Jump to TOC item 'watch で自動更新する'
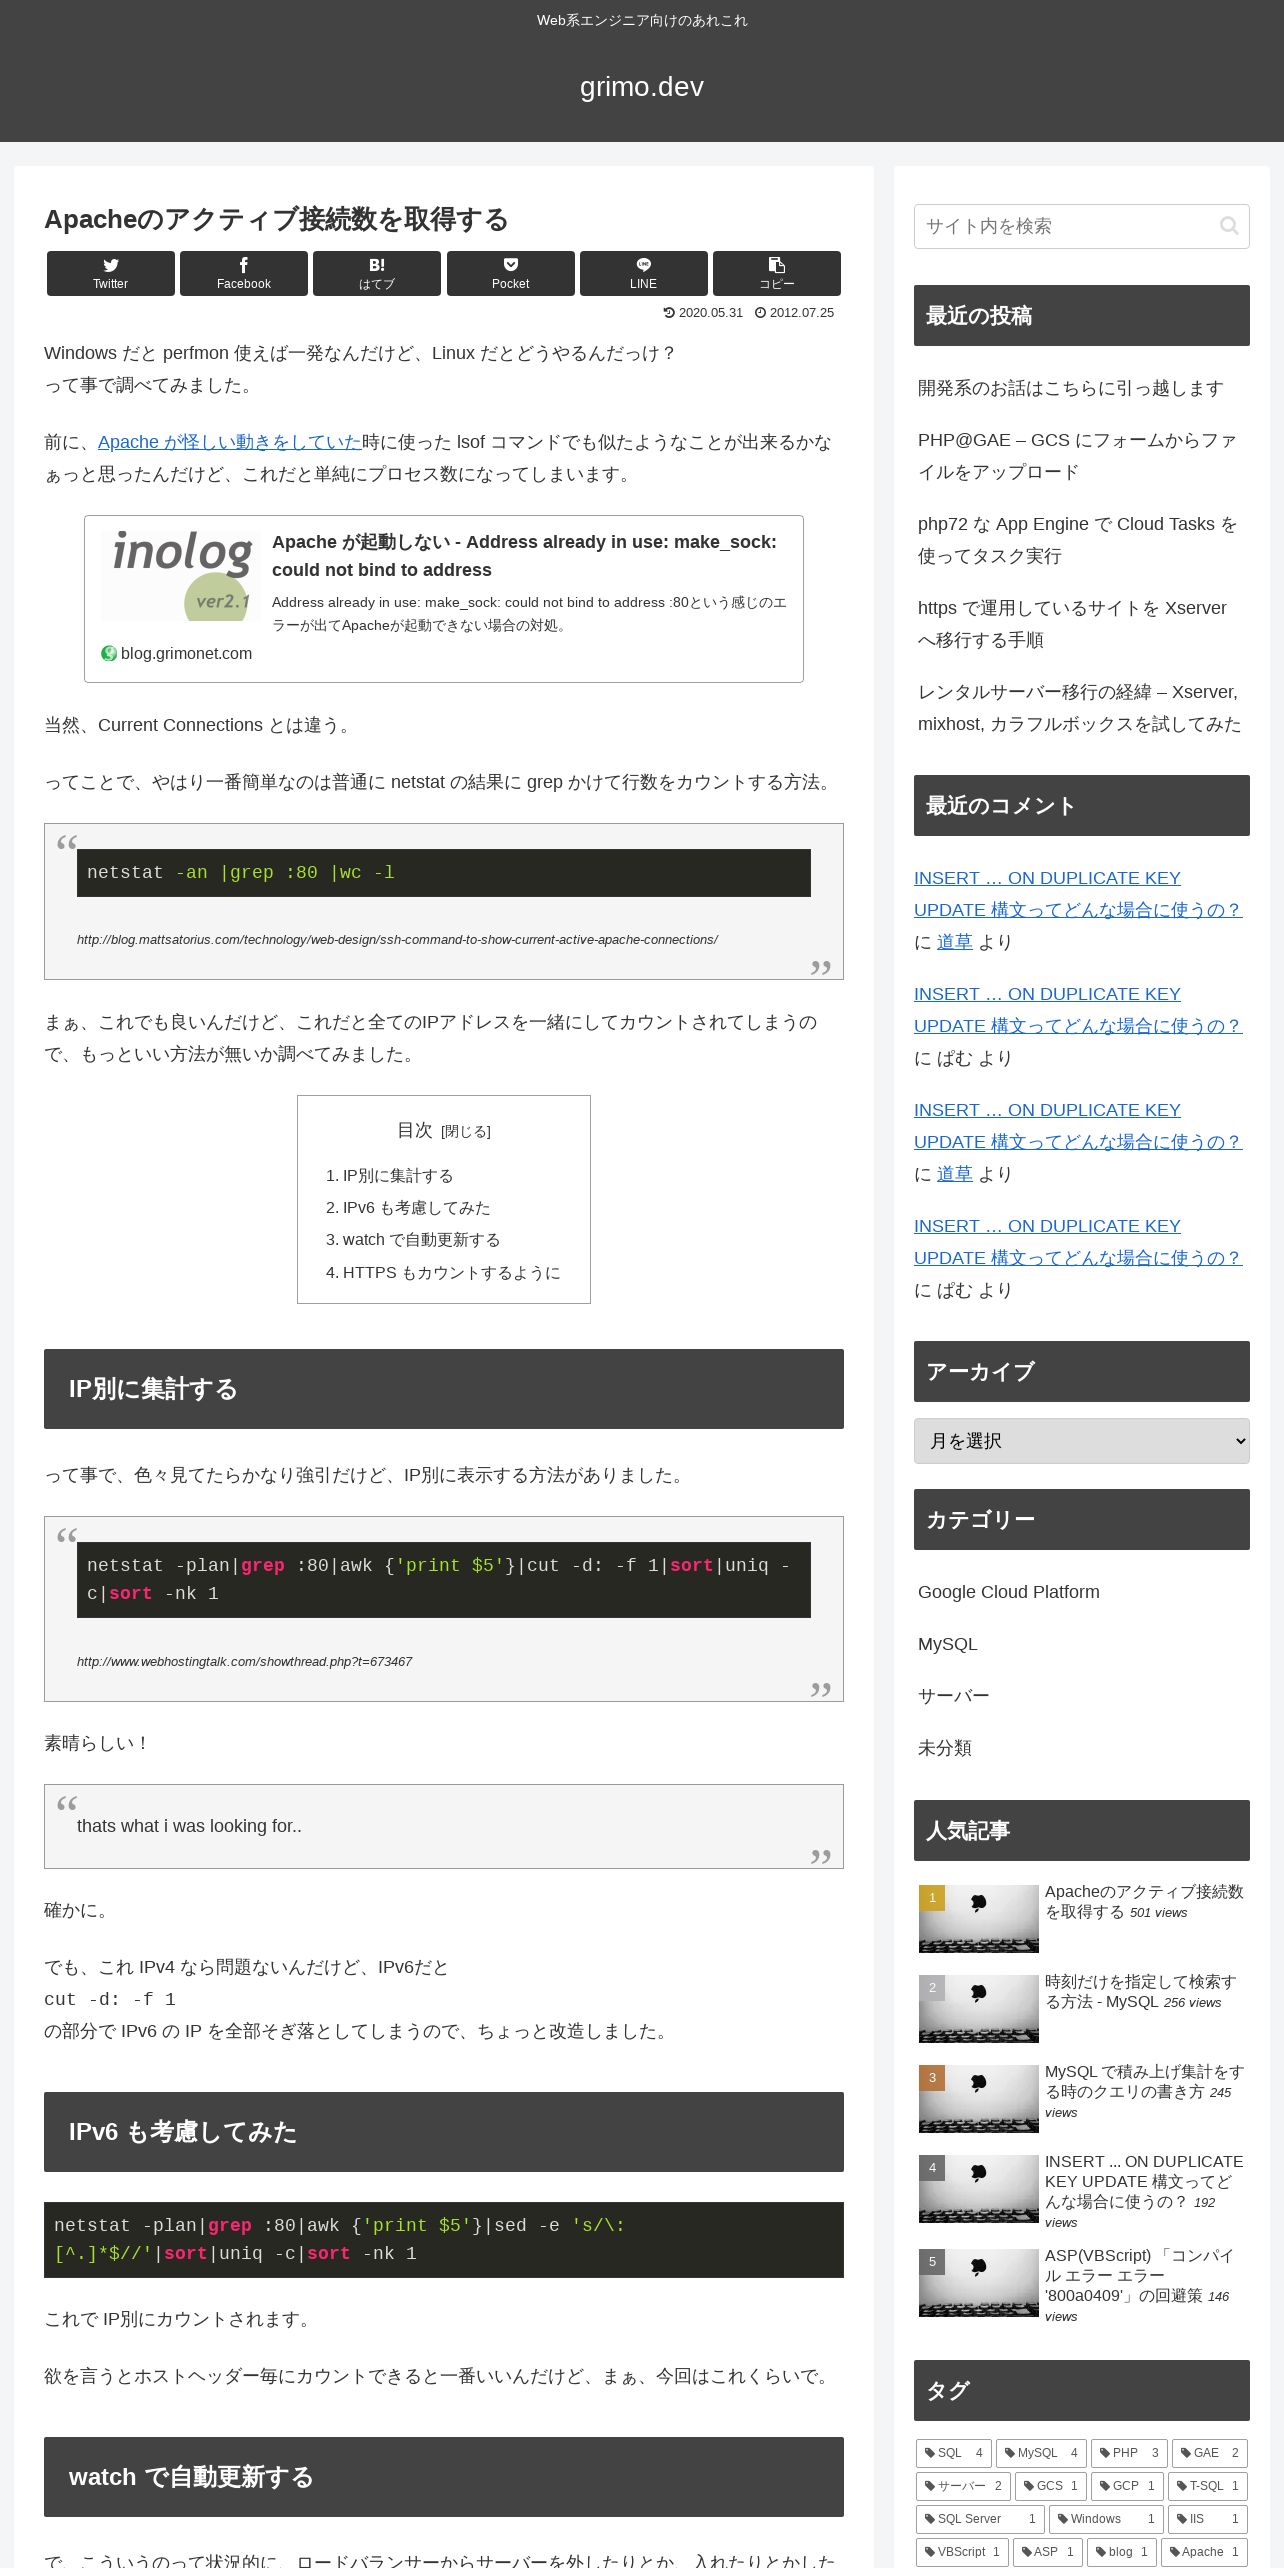The image size is (1284, 2568). click(x=421, y=1240)
